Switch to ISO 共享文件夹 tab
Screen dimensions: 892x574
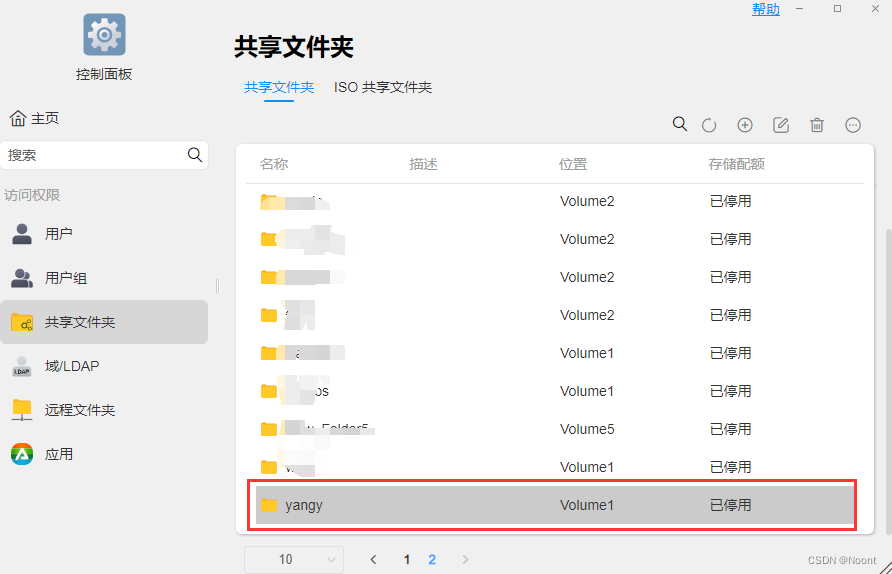383,87
